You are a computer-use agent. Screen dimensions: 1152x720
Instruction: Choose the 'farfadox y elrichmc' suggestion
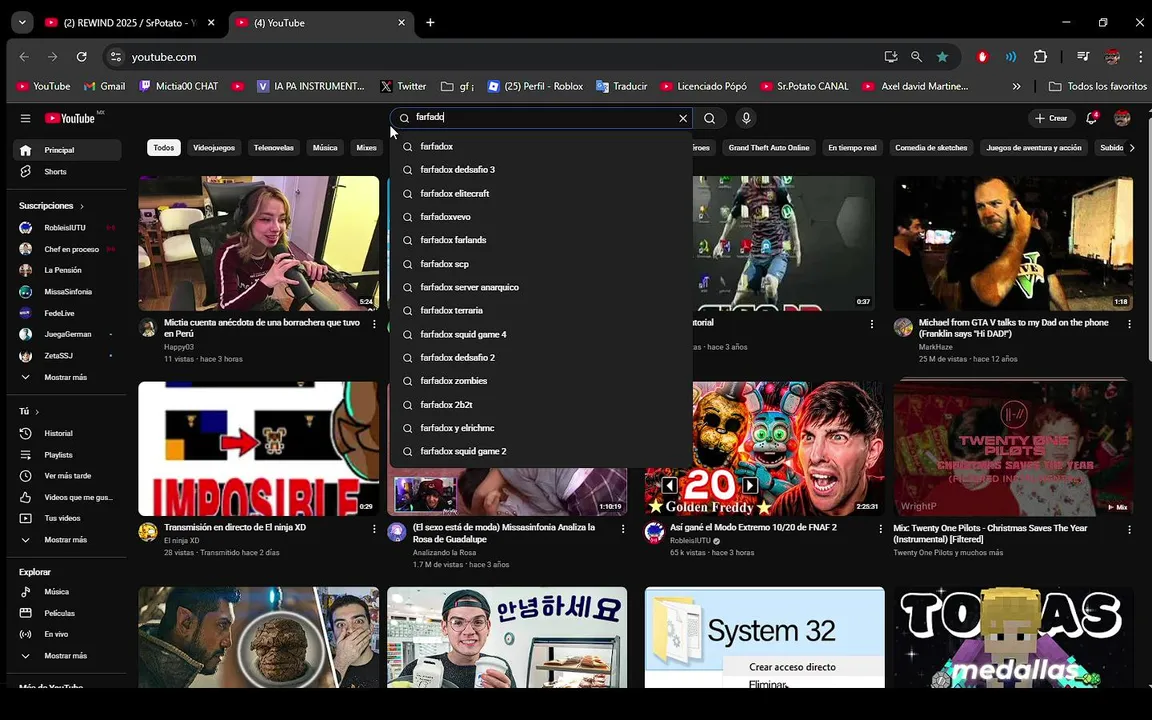pyautogui.click(x=541, y=428)
